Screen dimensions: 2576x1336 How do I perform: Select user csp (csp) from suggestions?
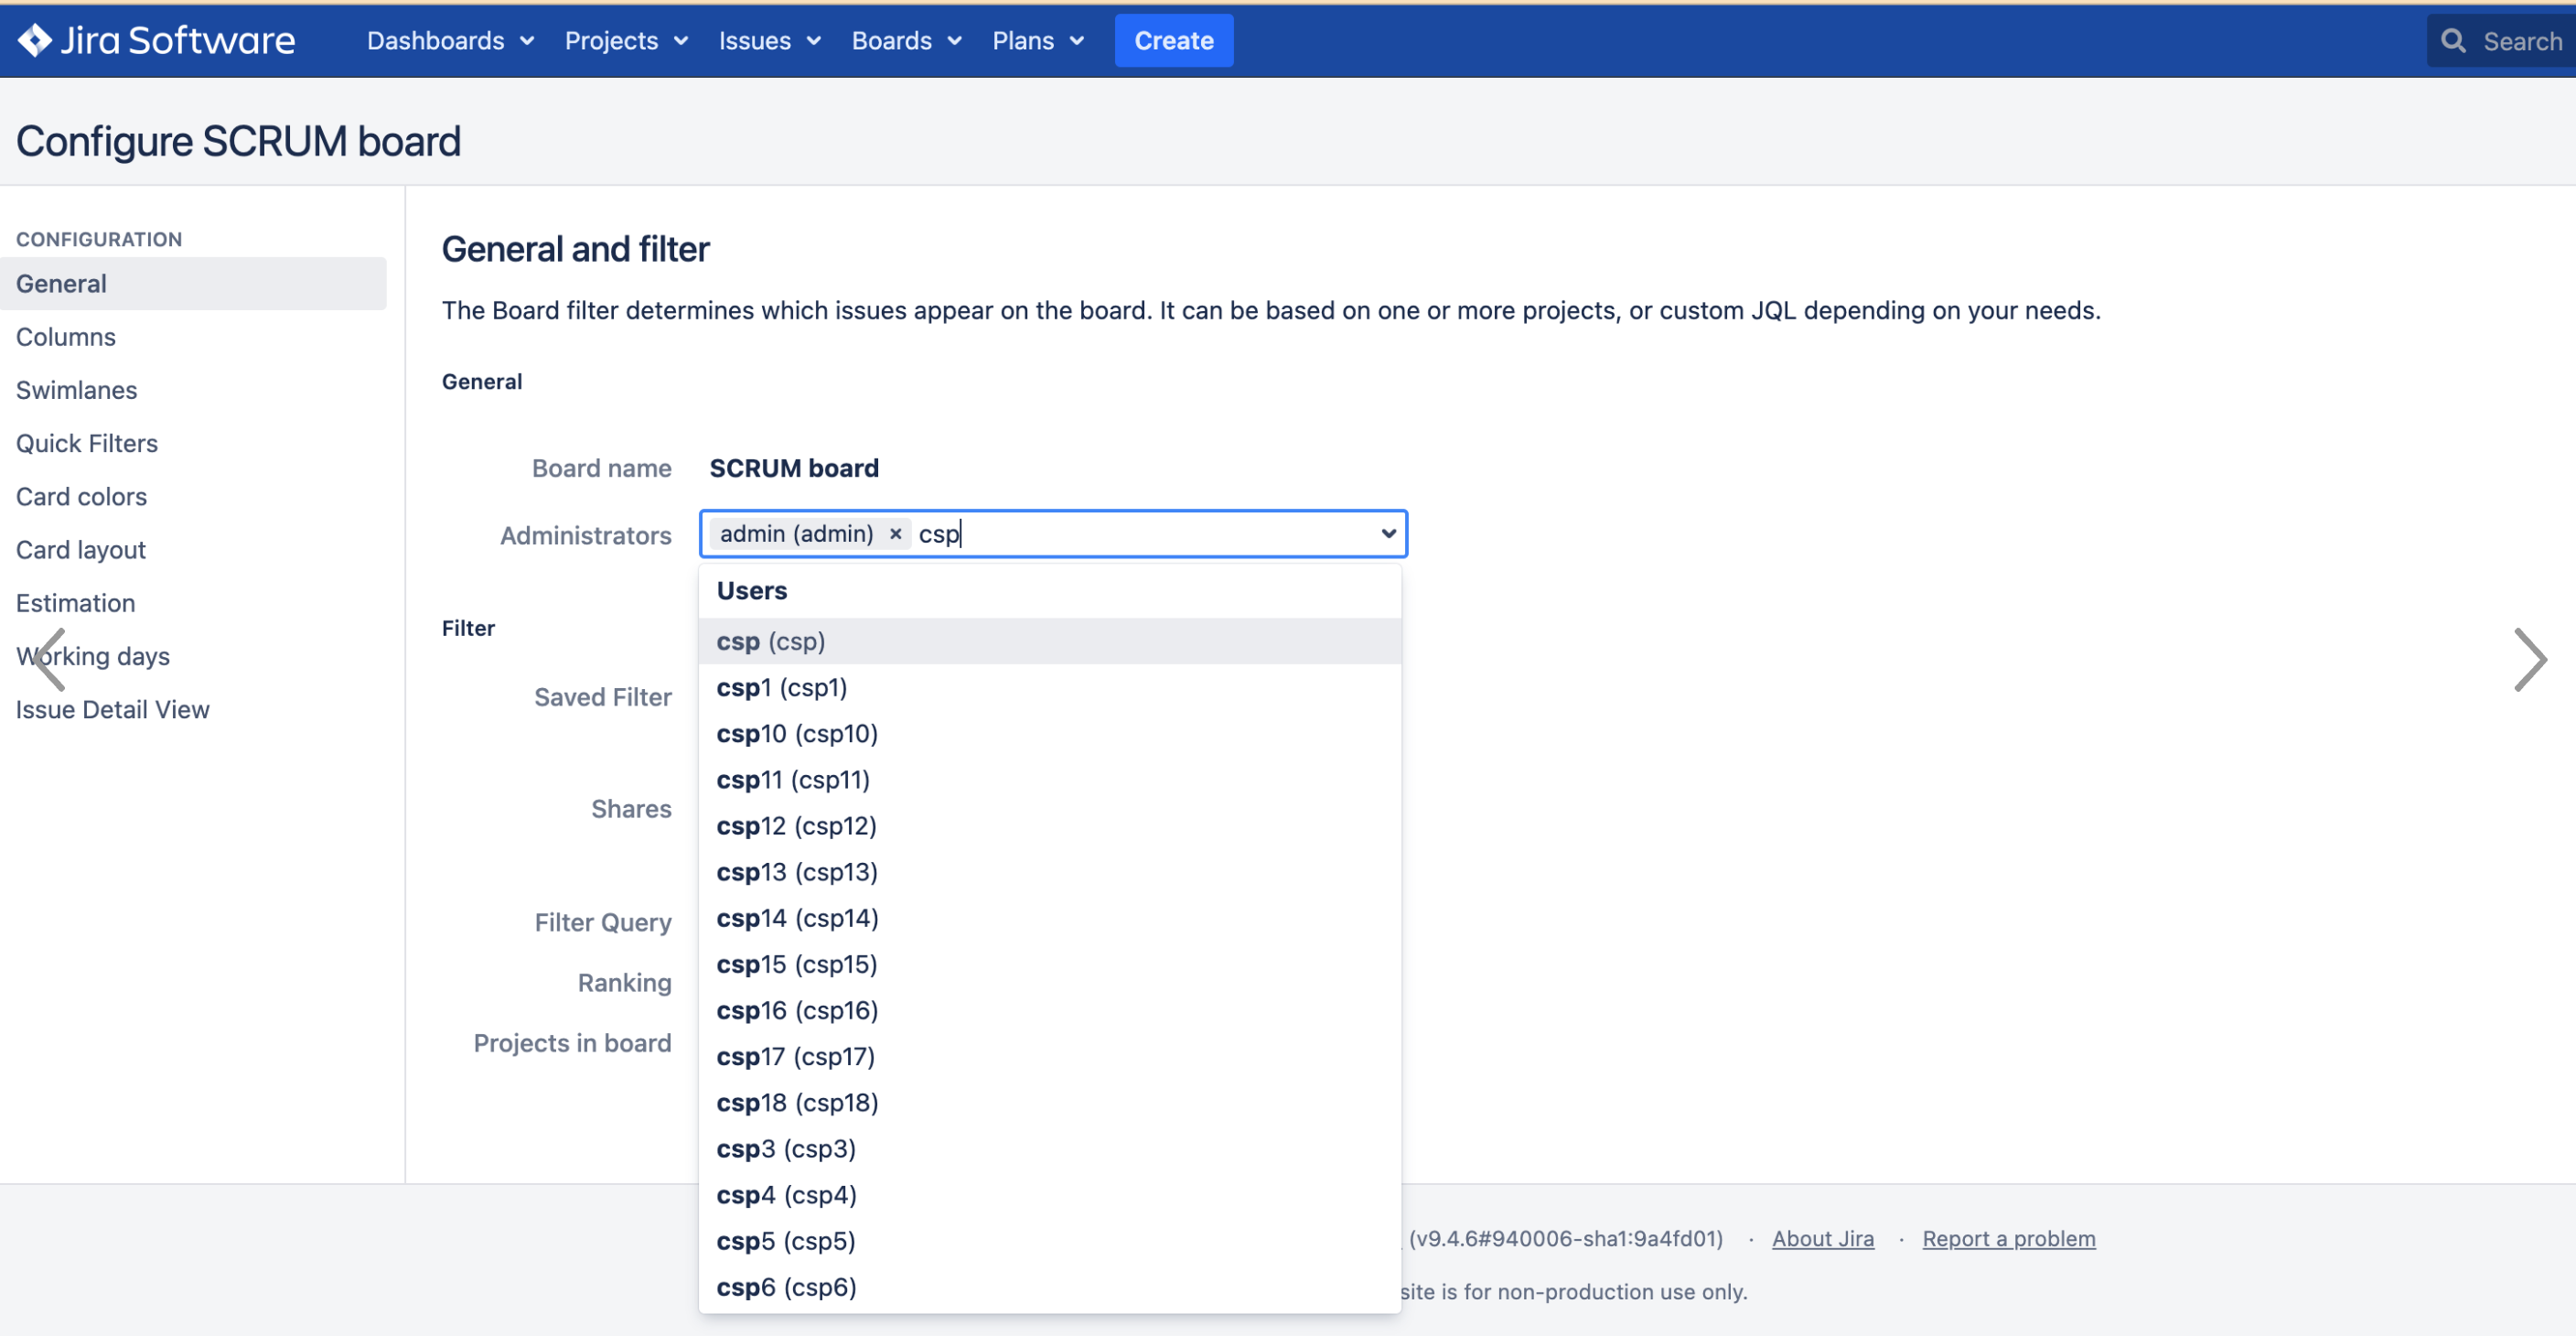point(771,641)
